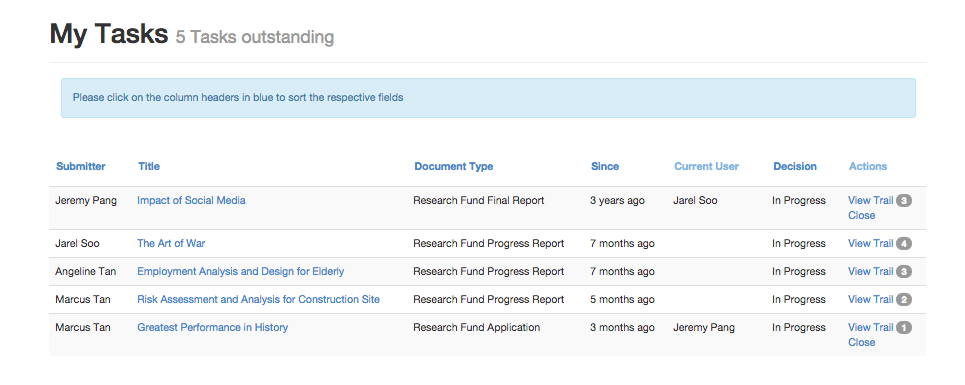This screenshot has height=385, width=965.
Task: Click 'Research Fund Application' cell
Action: coord(476,327)
